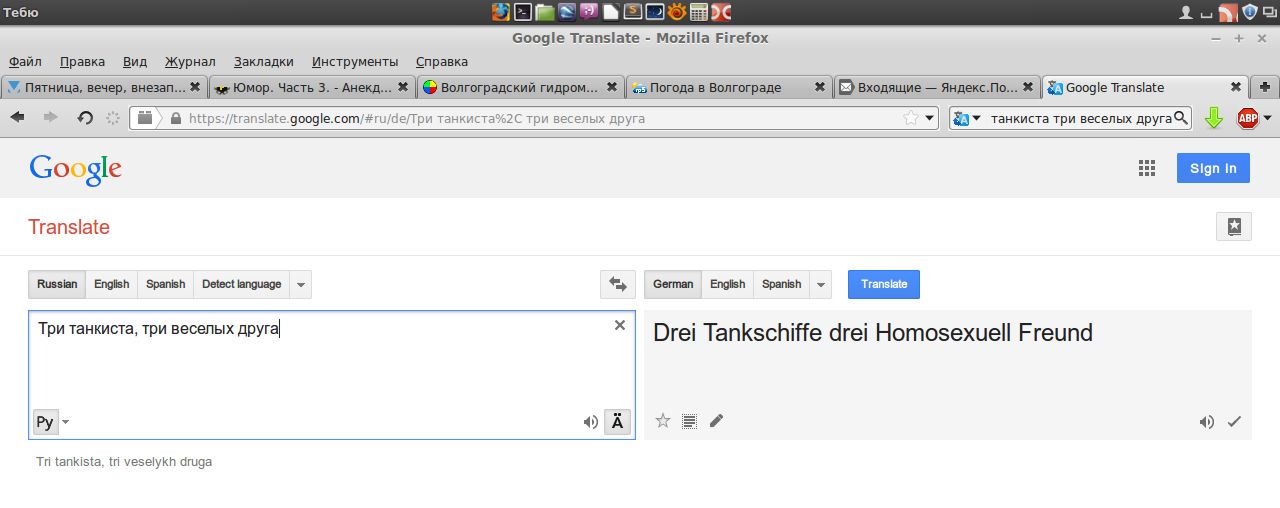Switch to the Погода в Волгограде tab
Image resolution: width=1280 pixels, height=508 pixels.
coord(729,87)
